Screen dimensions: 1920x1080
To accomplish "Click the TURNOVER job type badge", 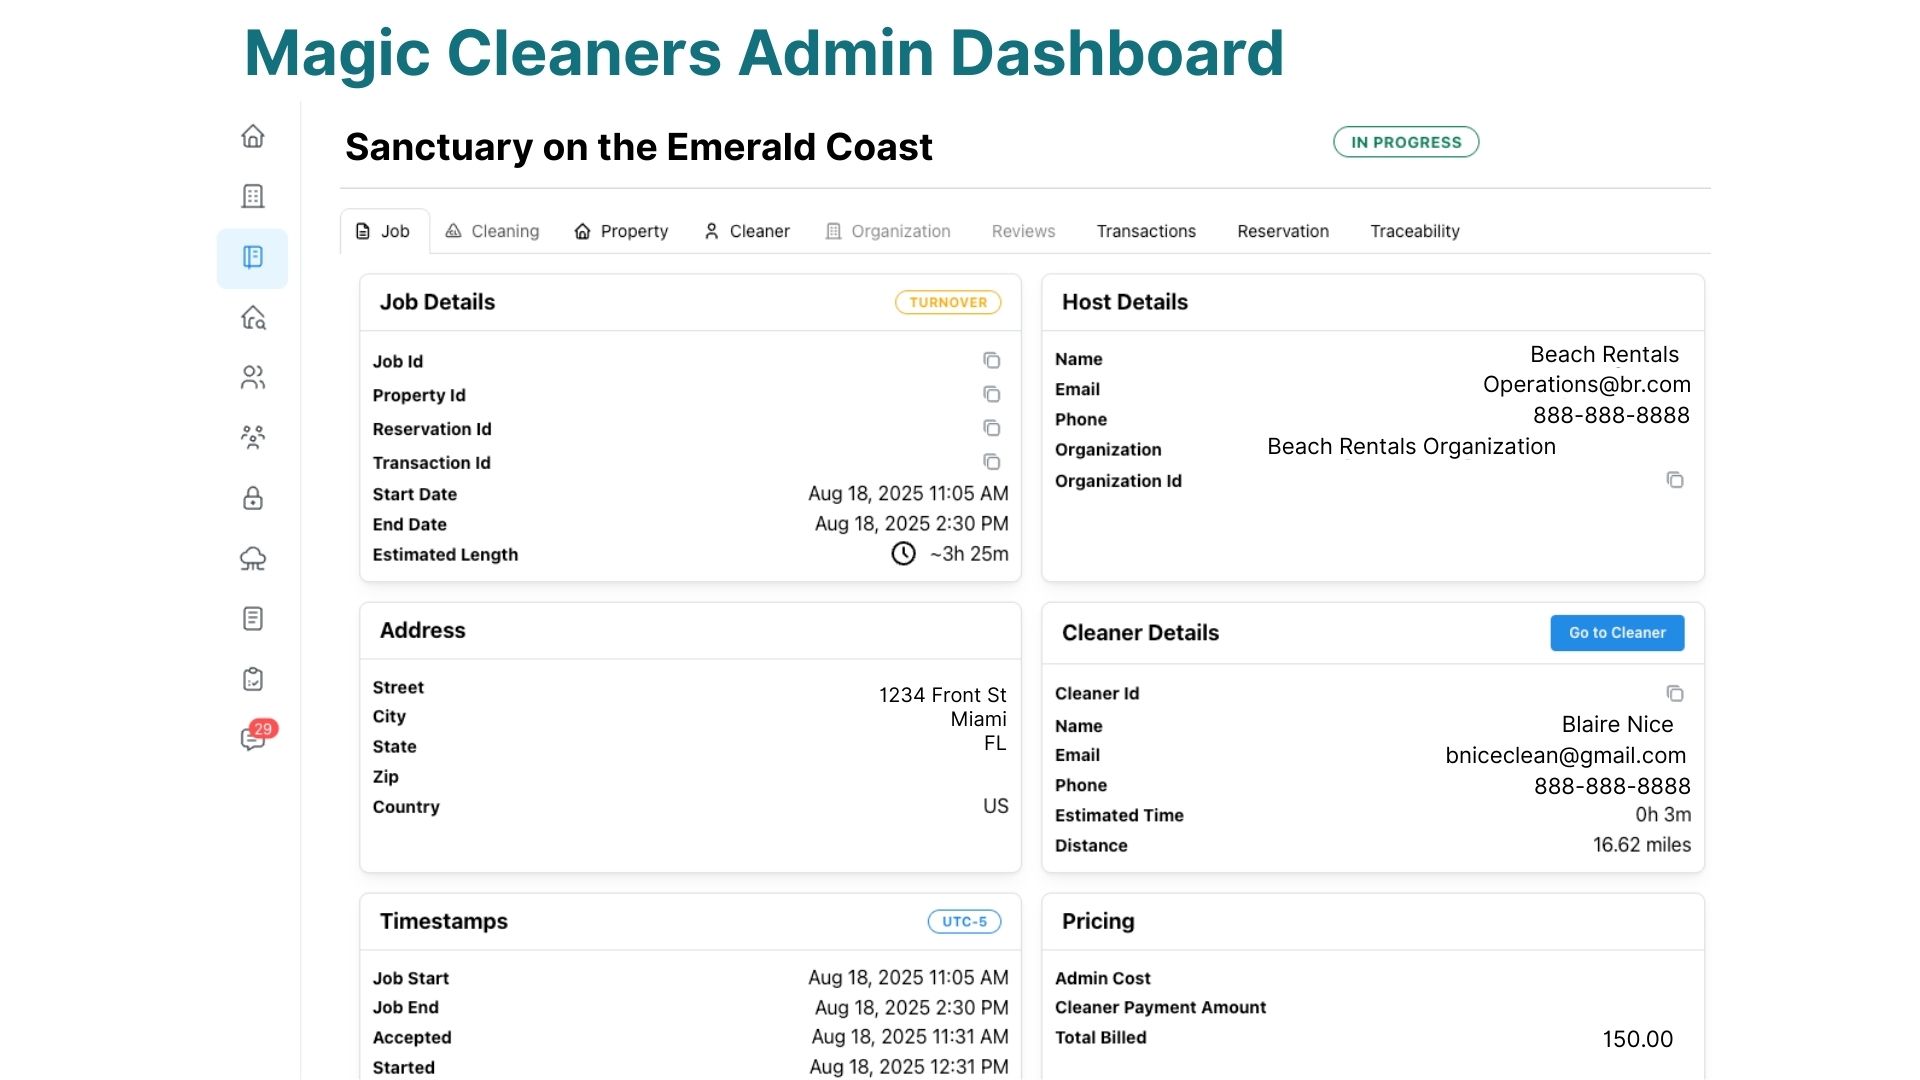I will 947,302.
